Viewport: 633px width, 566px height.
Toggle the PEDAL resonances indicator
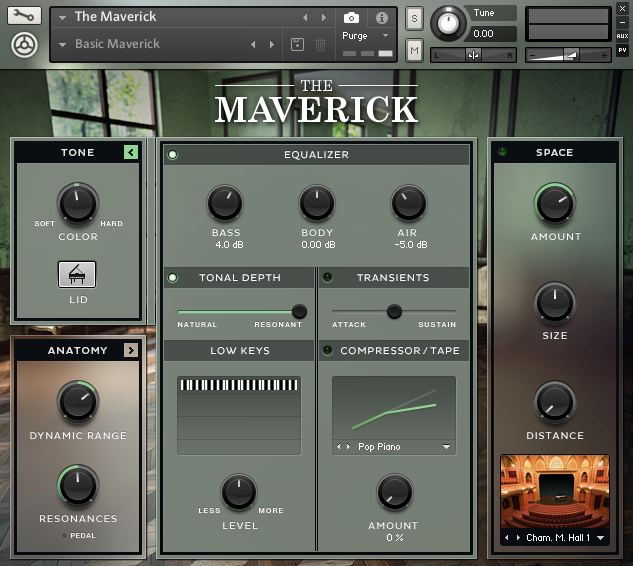pyautogui.click(x=64, y=536)
